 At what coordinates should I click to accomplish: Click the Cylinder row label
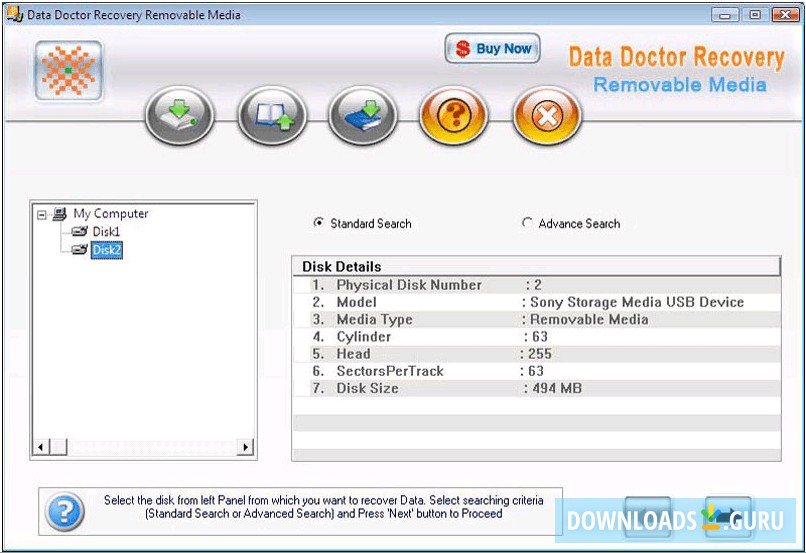[x=363, y=337]
